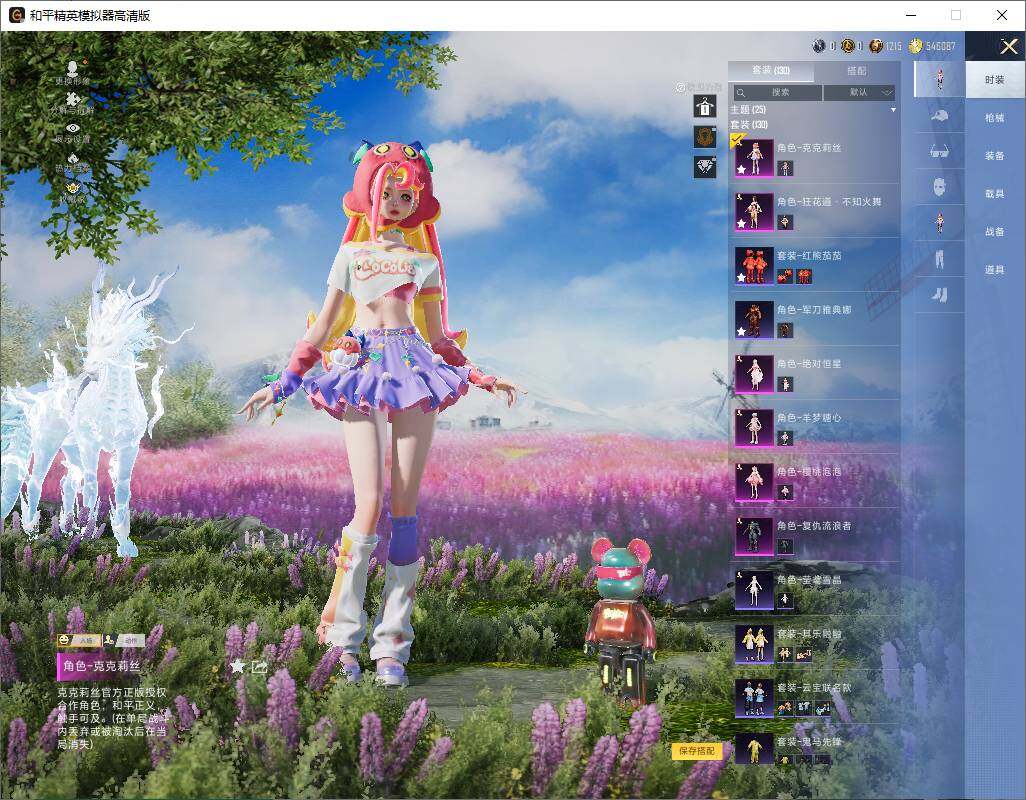This screenshot has width=1026, height=800.
Task: Click the smiley-face button beside the 动作 action button
Action: pyautogui.click(x=79, y=640)
